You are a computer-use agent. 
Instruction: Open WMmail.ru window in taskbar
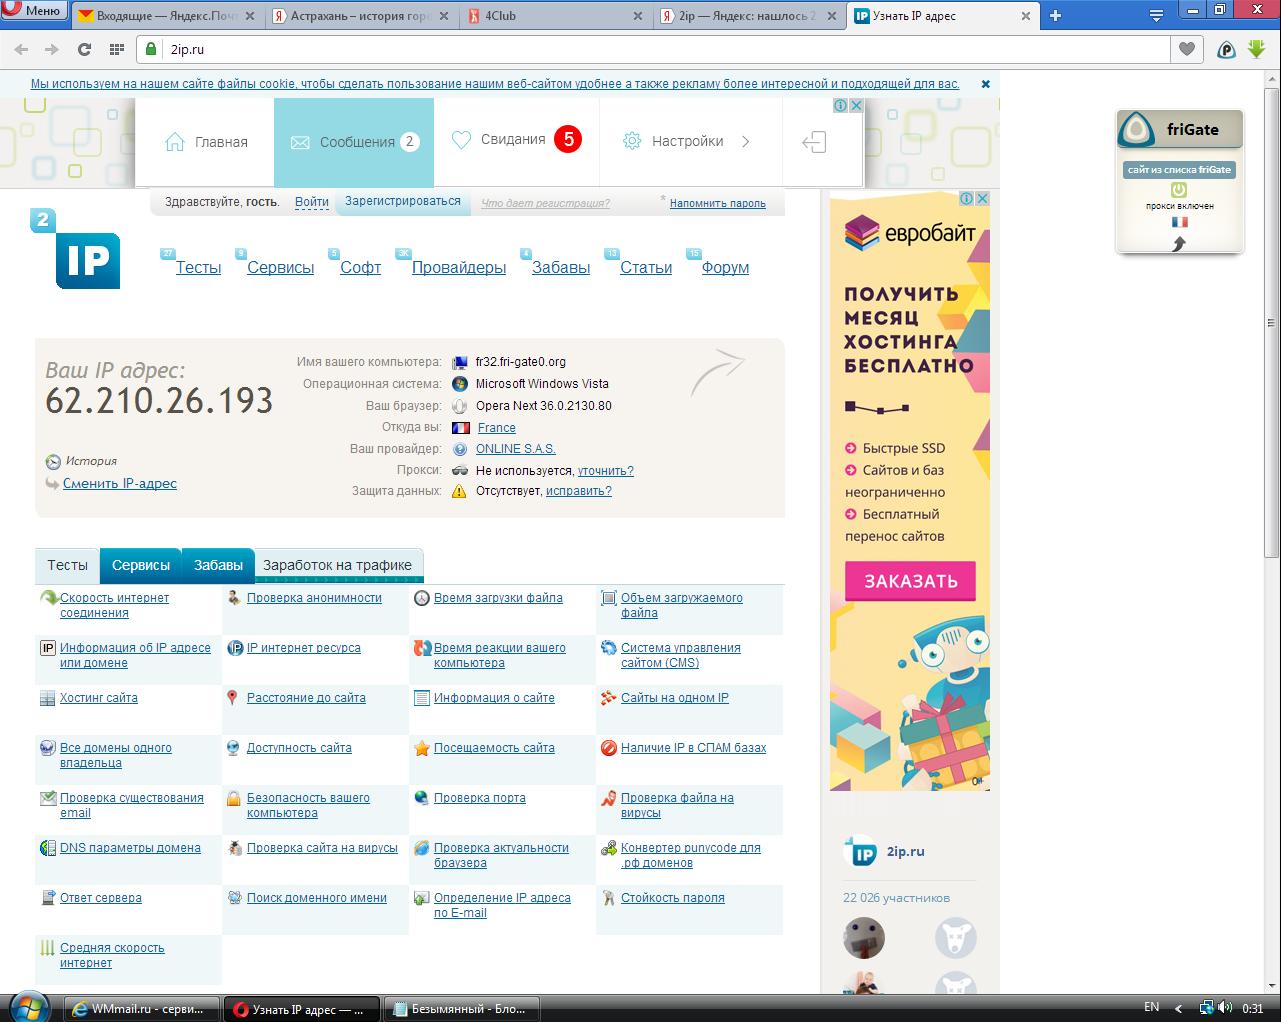[x=142, y=1009]
